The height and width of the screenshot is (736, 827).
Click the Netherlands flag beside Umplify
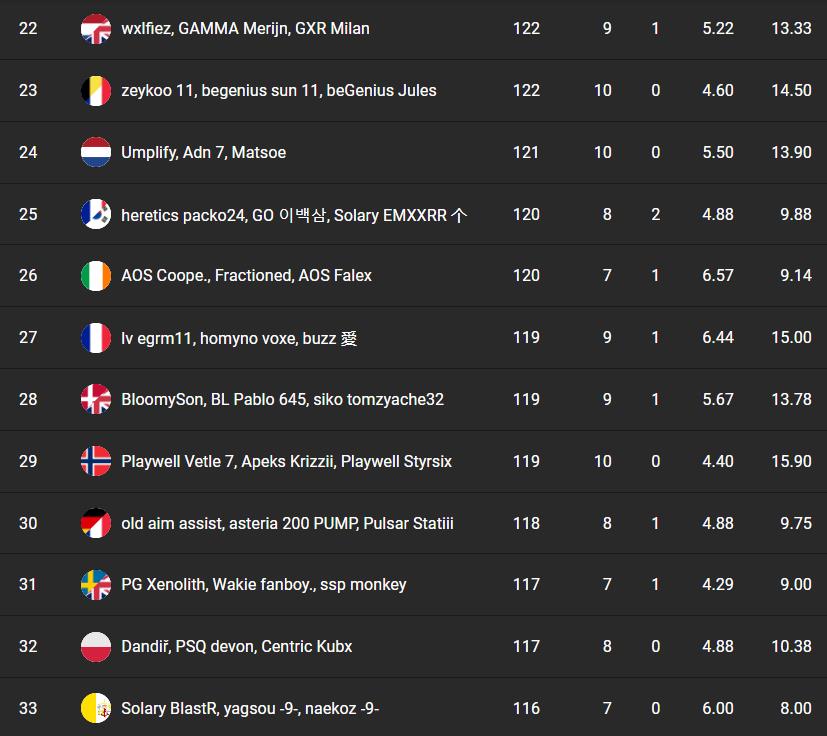tap(95, 153)
